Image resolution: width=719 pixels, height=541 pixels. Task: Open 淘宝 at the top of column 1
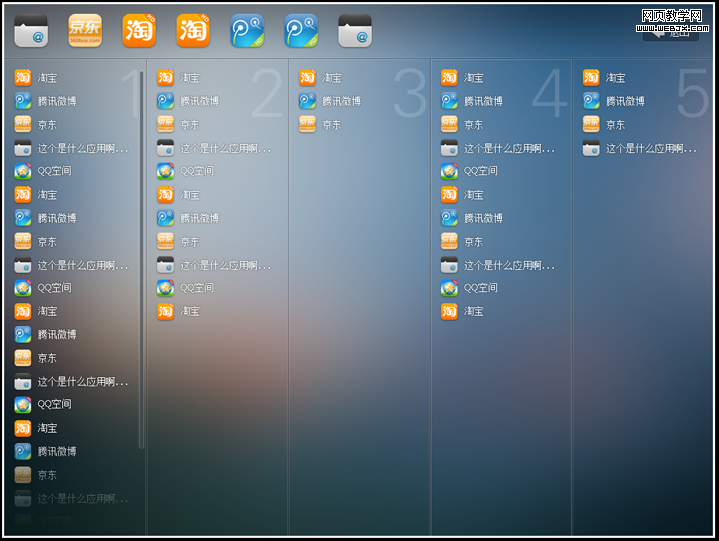click(48, 78)
